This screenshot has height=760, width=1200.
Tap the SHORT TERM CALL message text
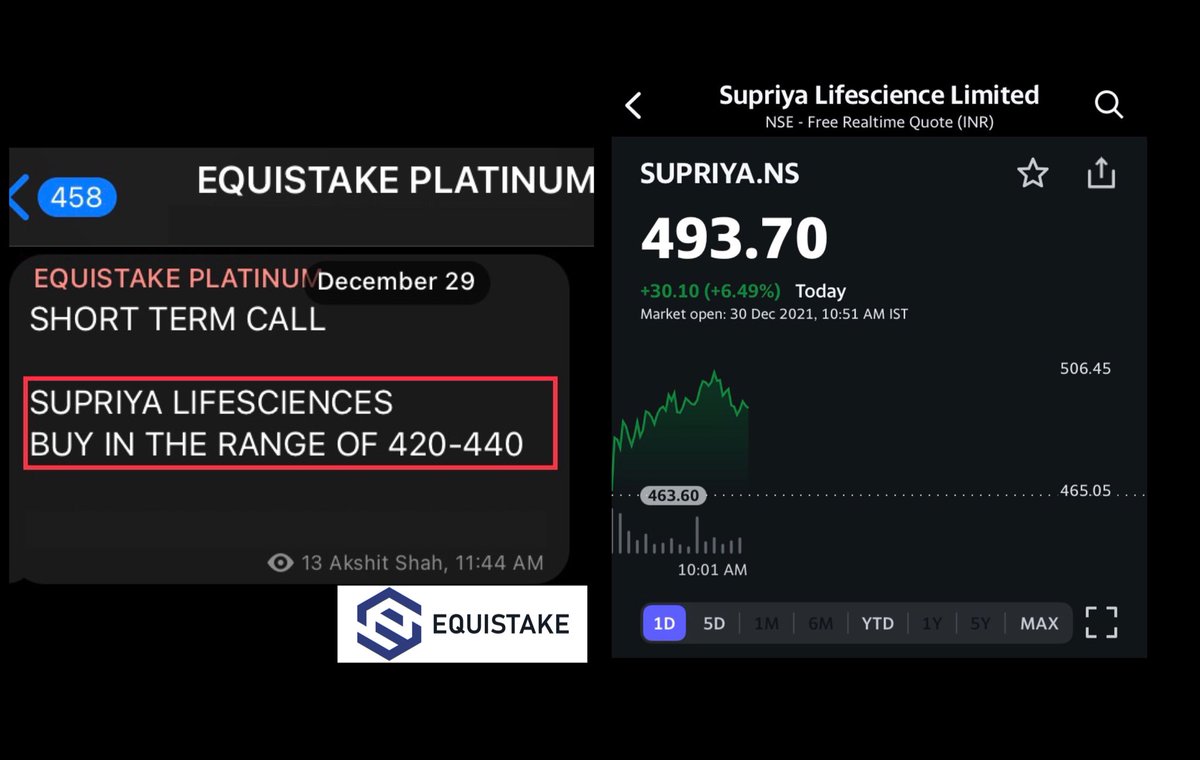178,320
